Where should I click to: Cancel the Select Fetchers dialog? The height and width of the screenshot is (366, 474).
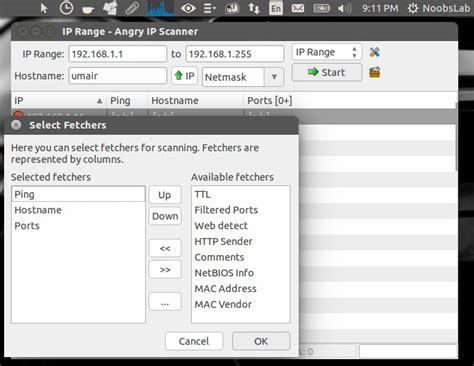pyautogui.click(x=194, y=341)
